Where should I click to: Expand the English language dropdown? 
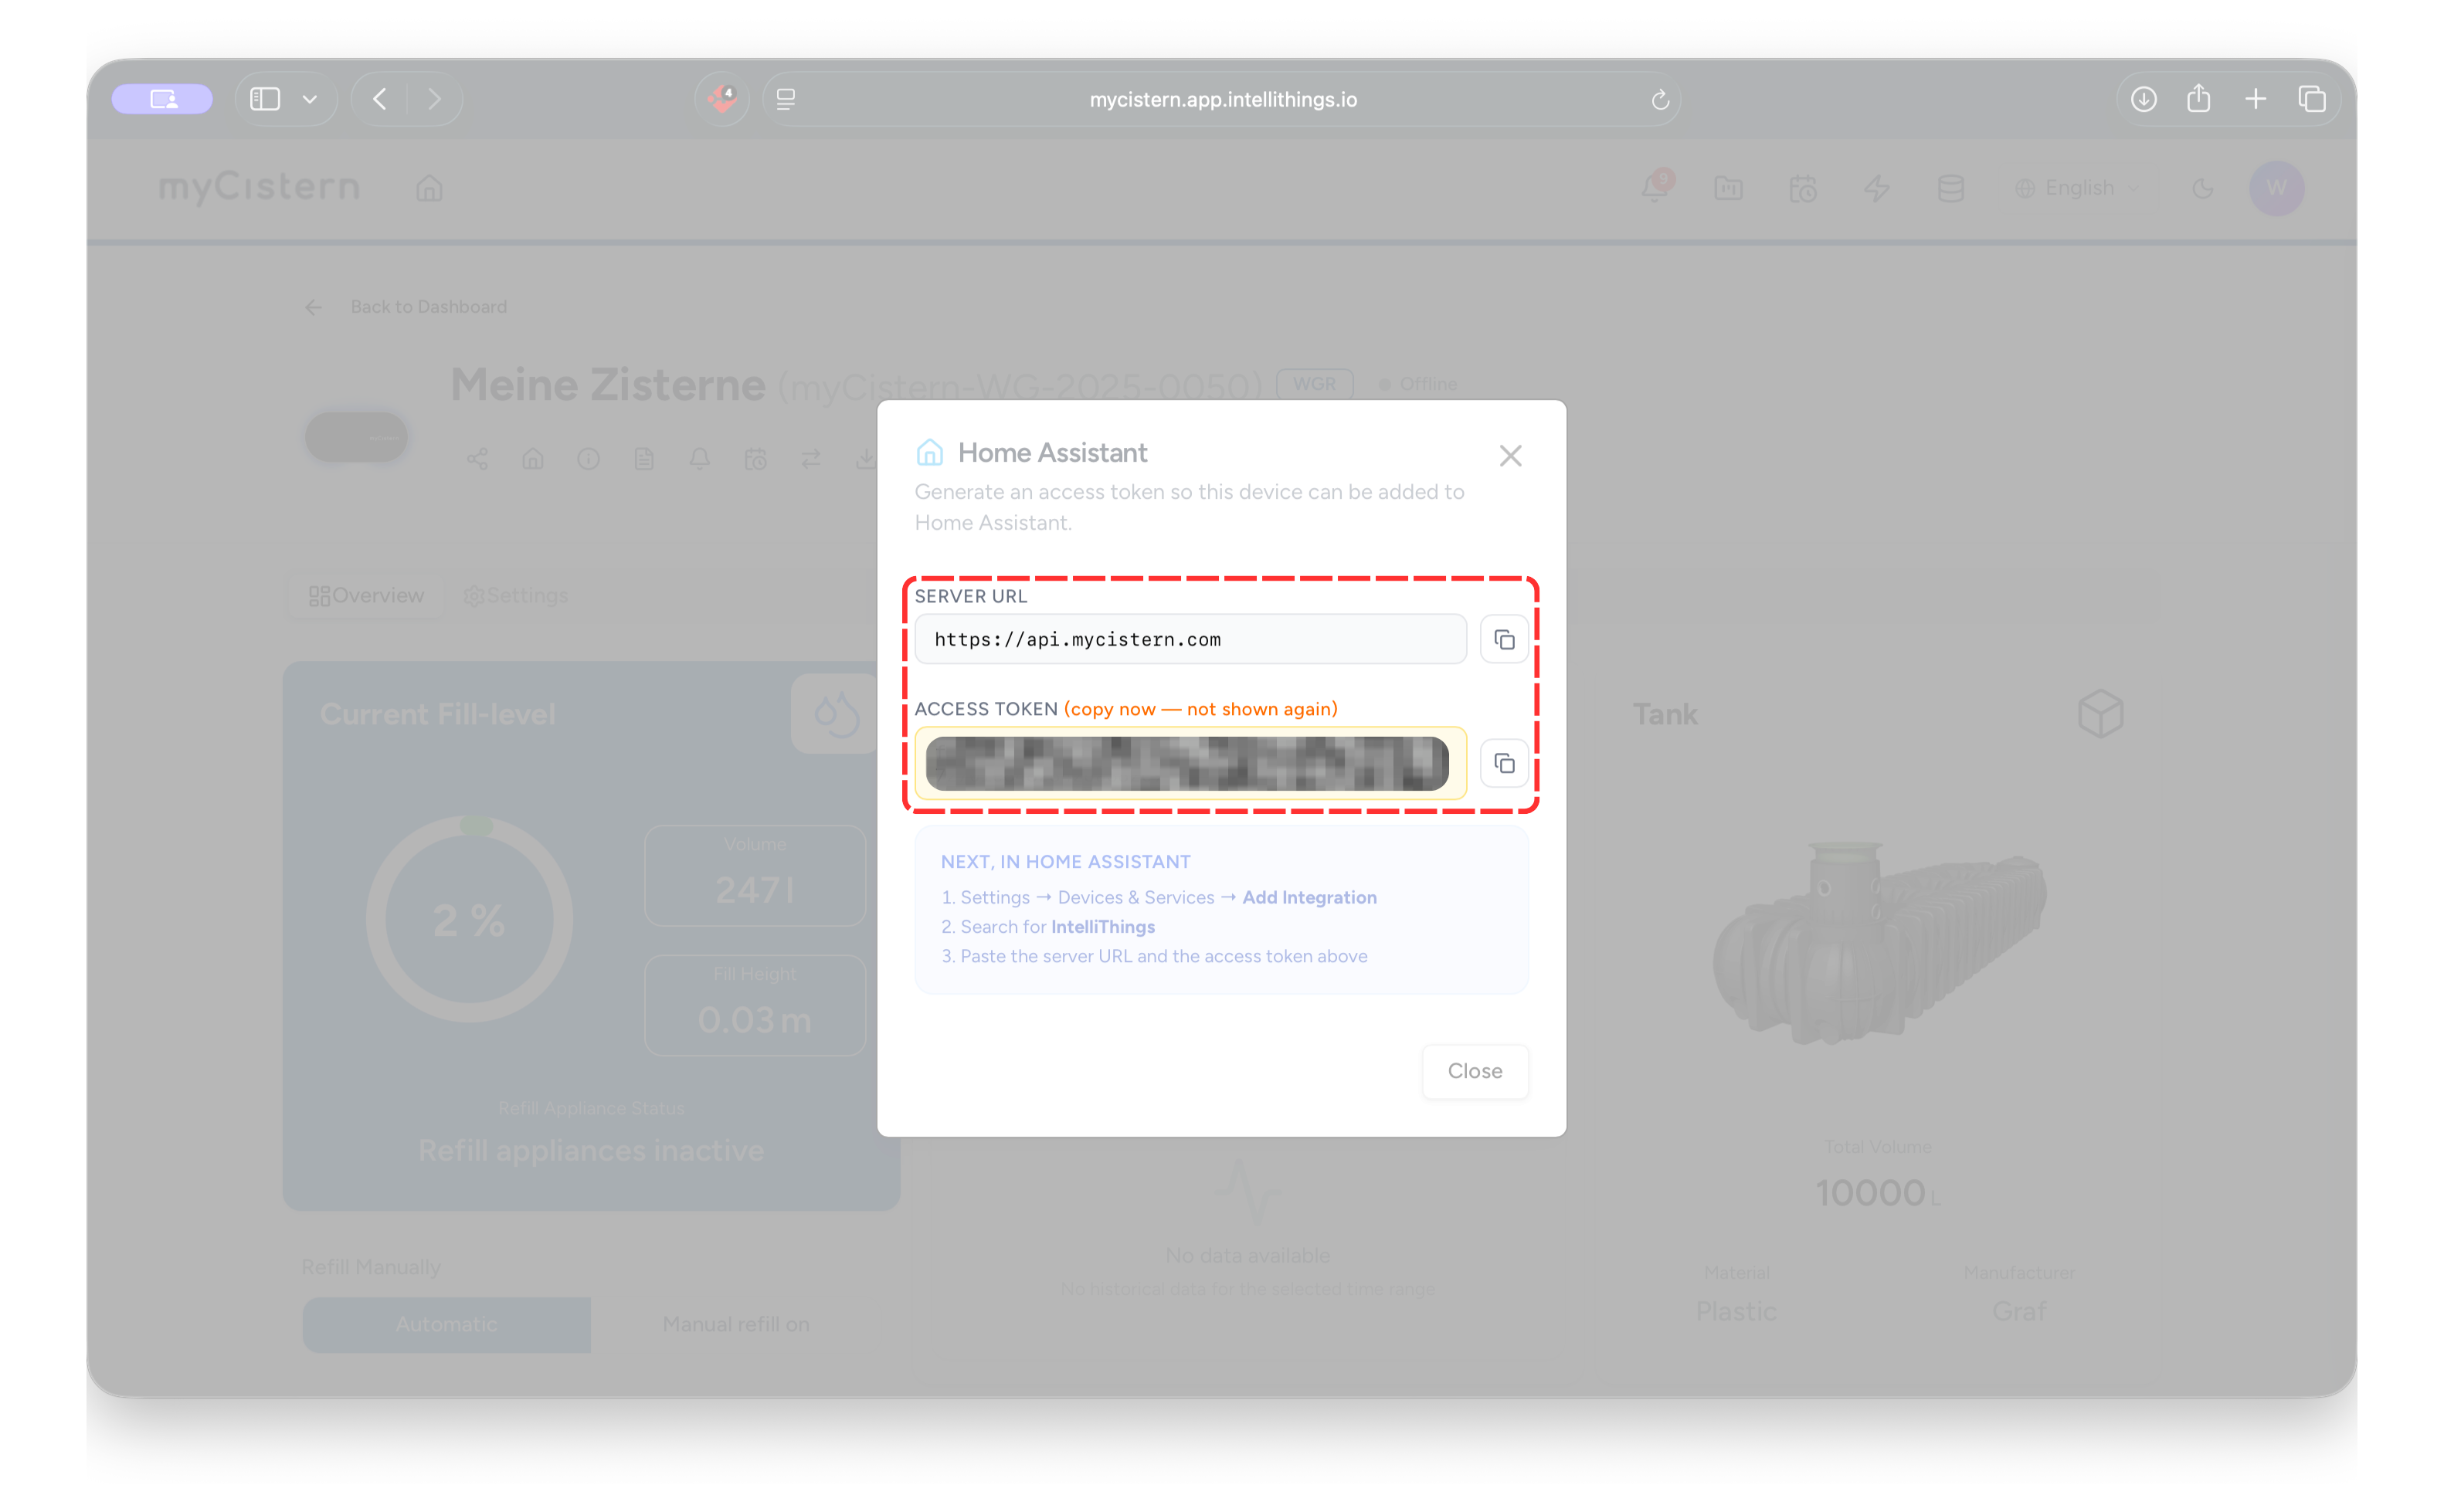click(2077, 188)
